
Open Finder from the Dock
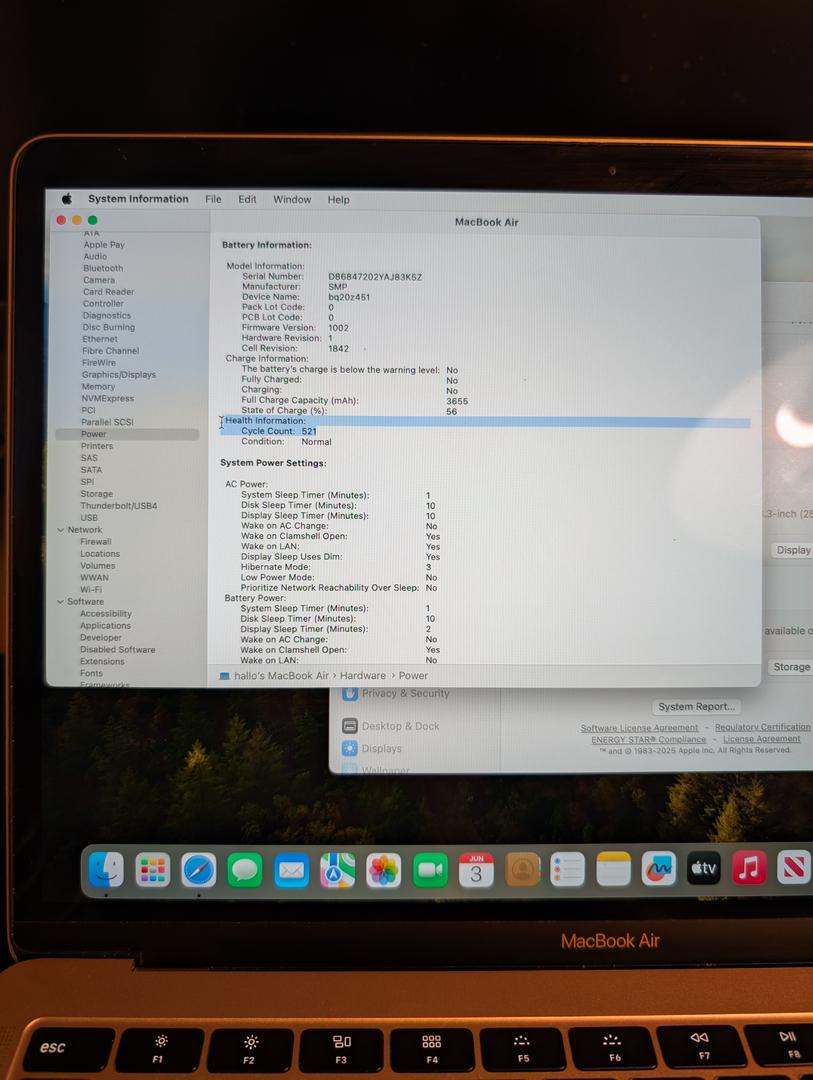click(106, 869)
